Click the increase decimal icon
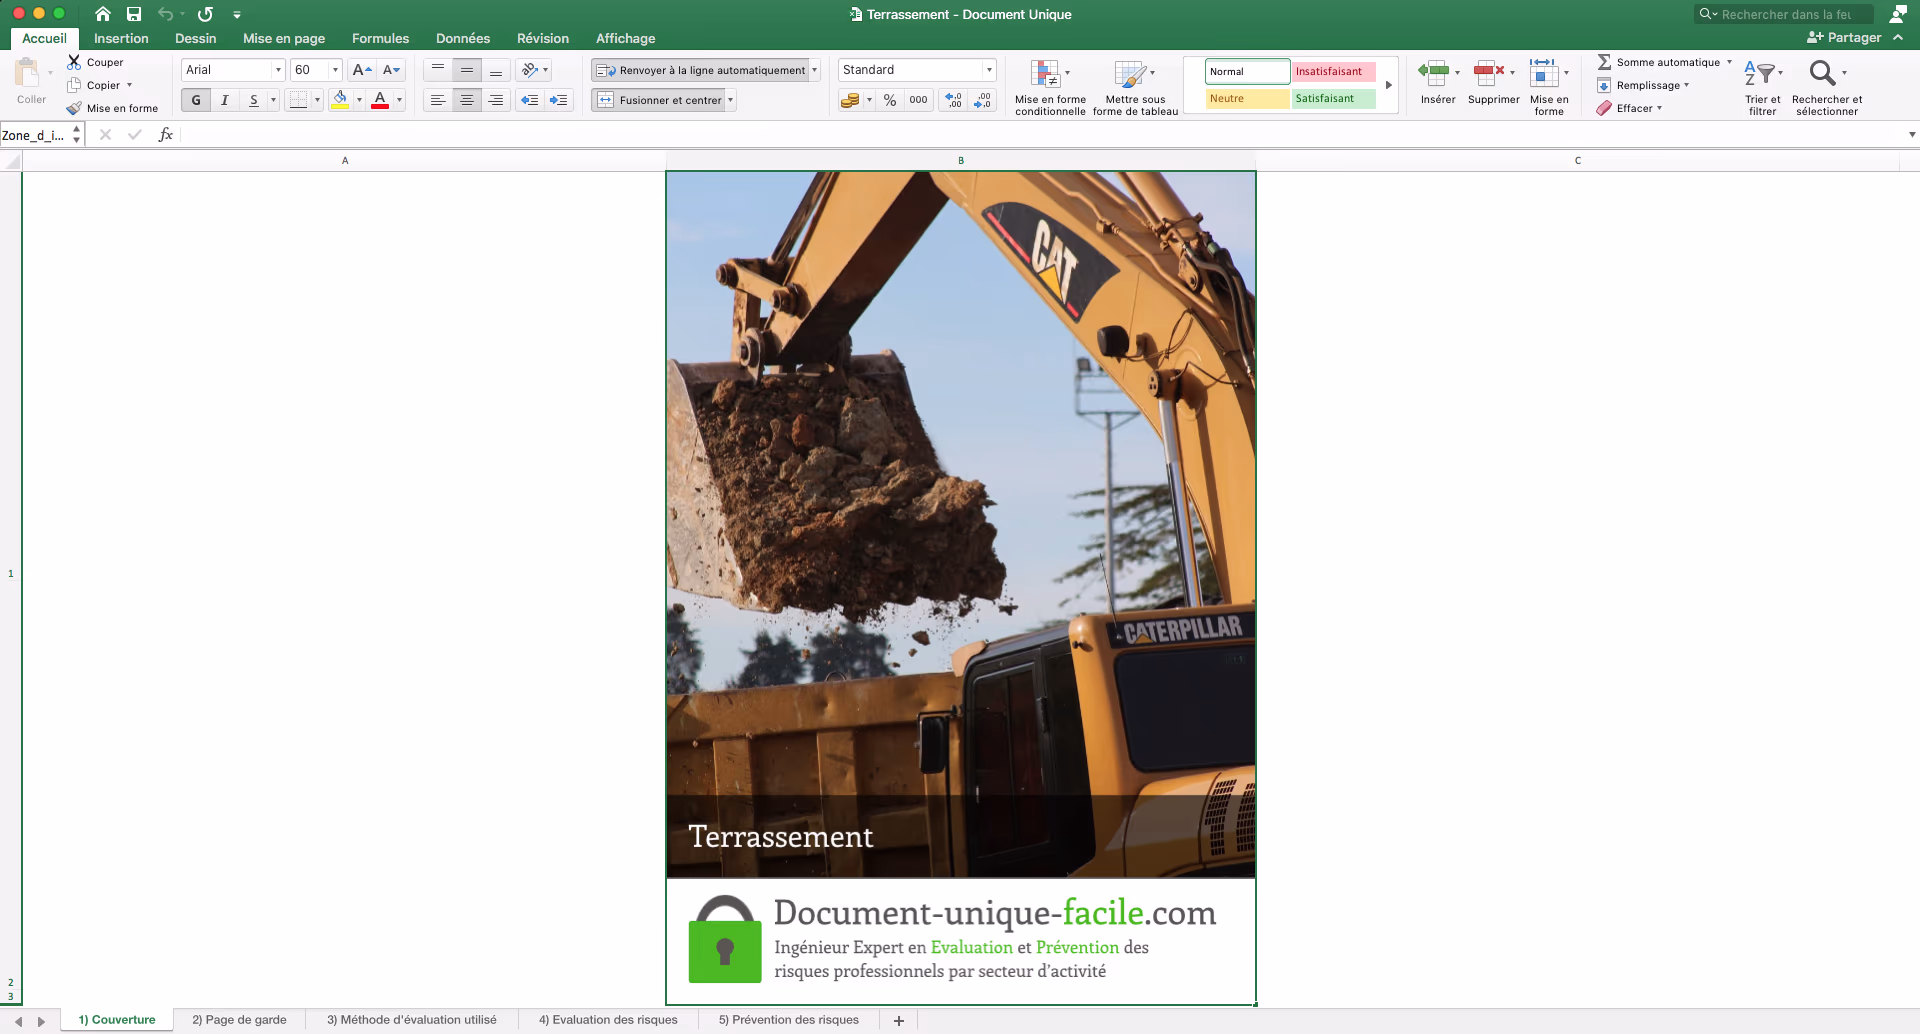 [954, 100]
